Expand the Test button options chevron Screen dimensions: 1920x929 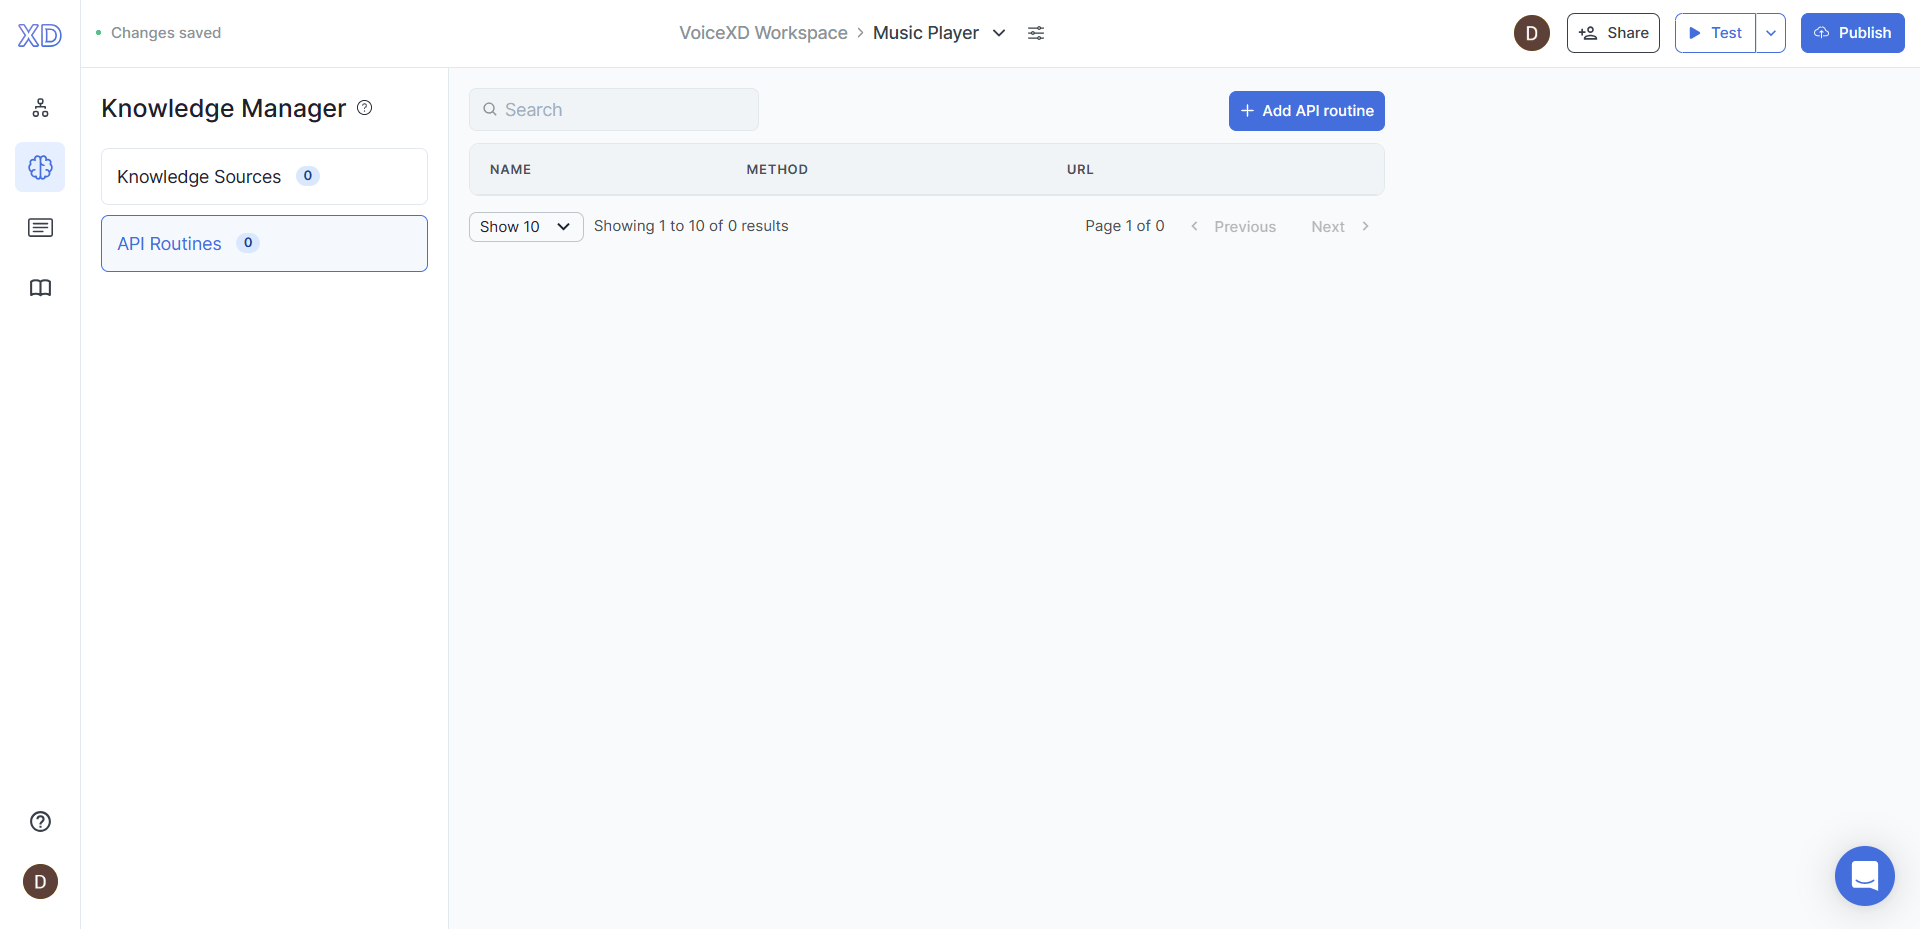(1771, 33)
